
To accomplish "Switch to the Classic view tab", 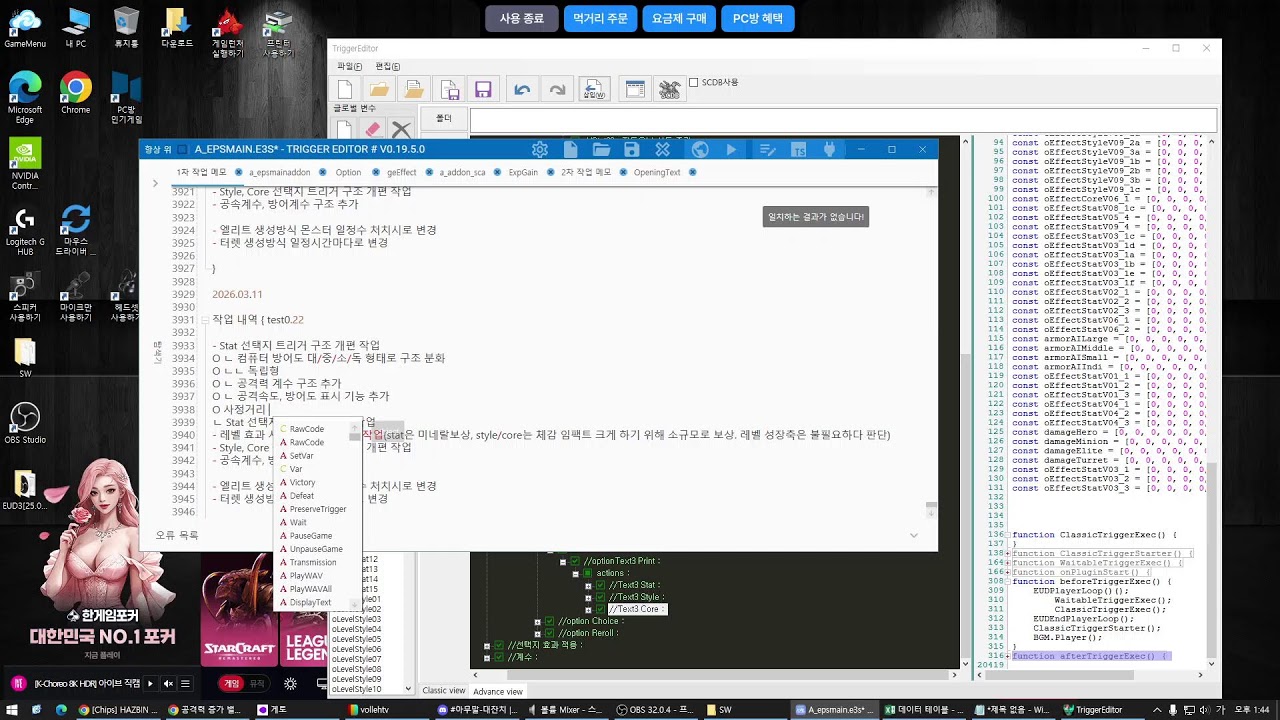I will [443, 691].
